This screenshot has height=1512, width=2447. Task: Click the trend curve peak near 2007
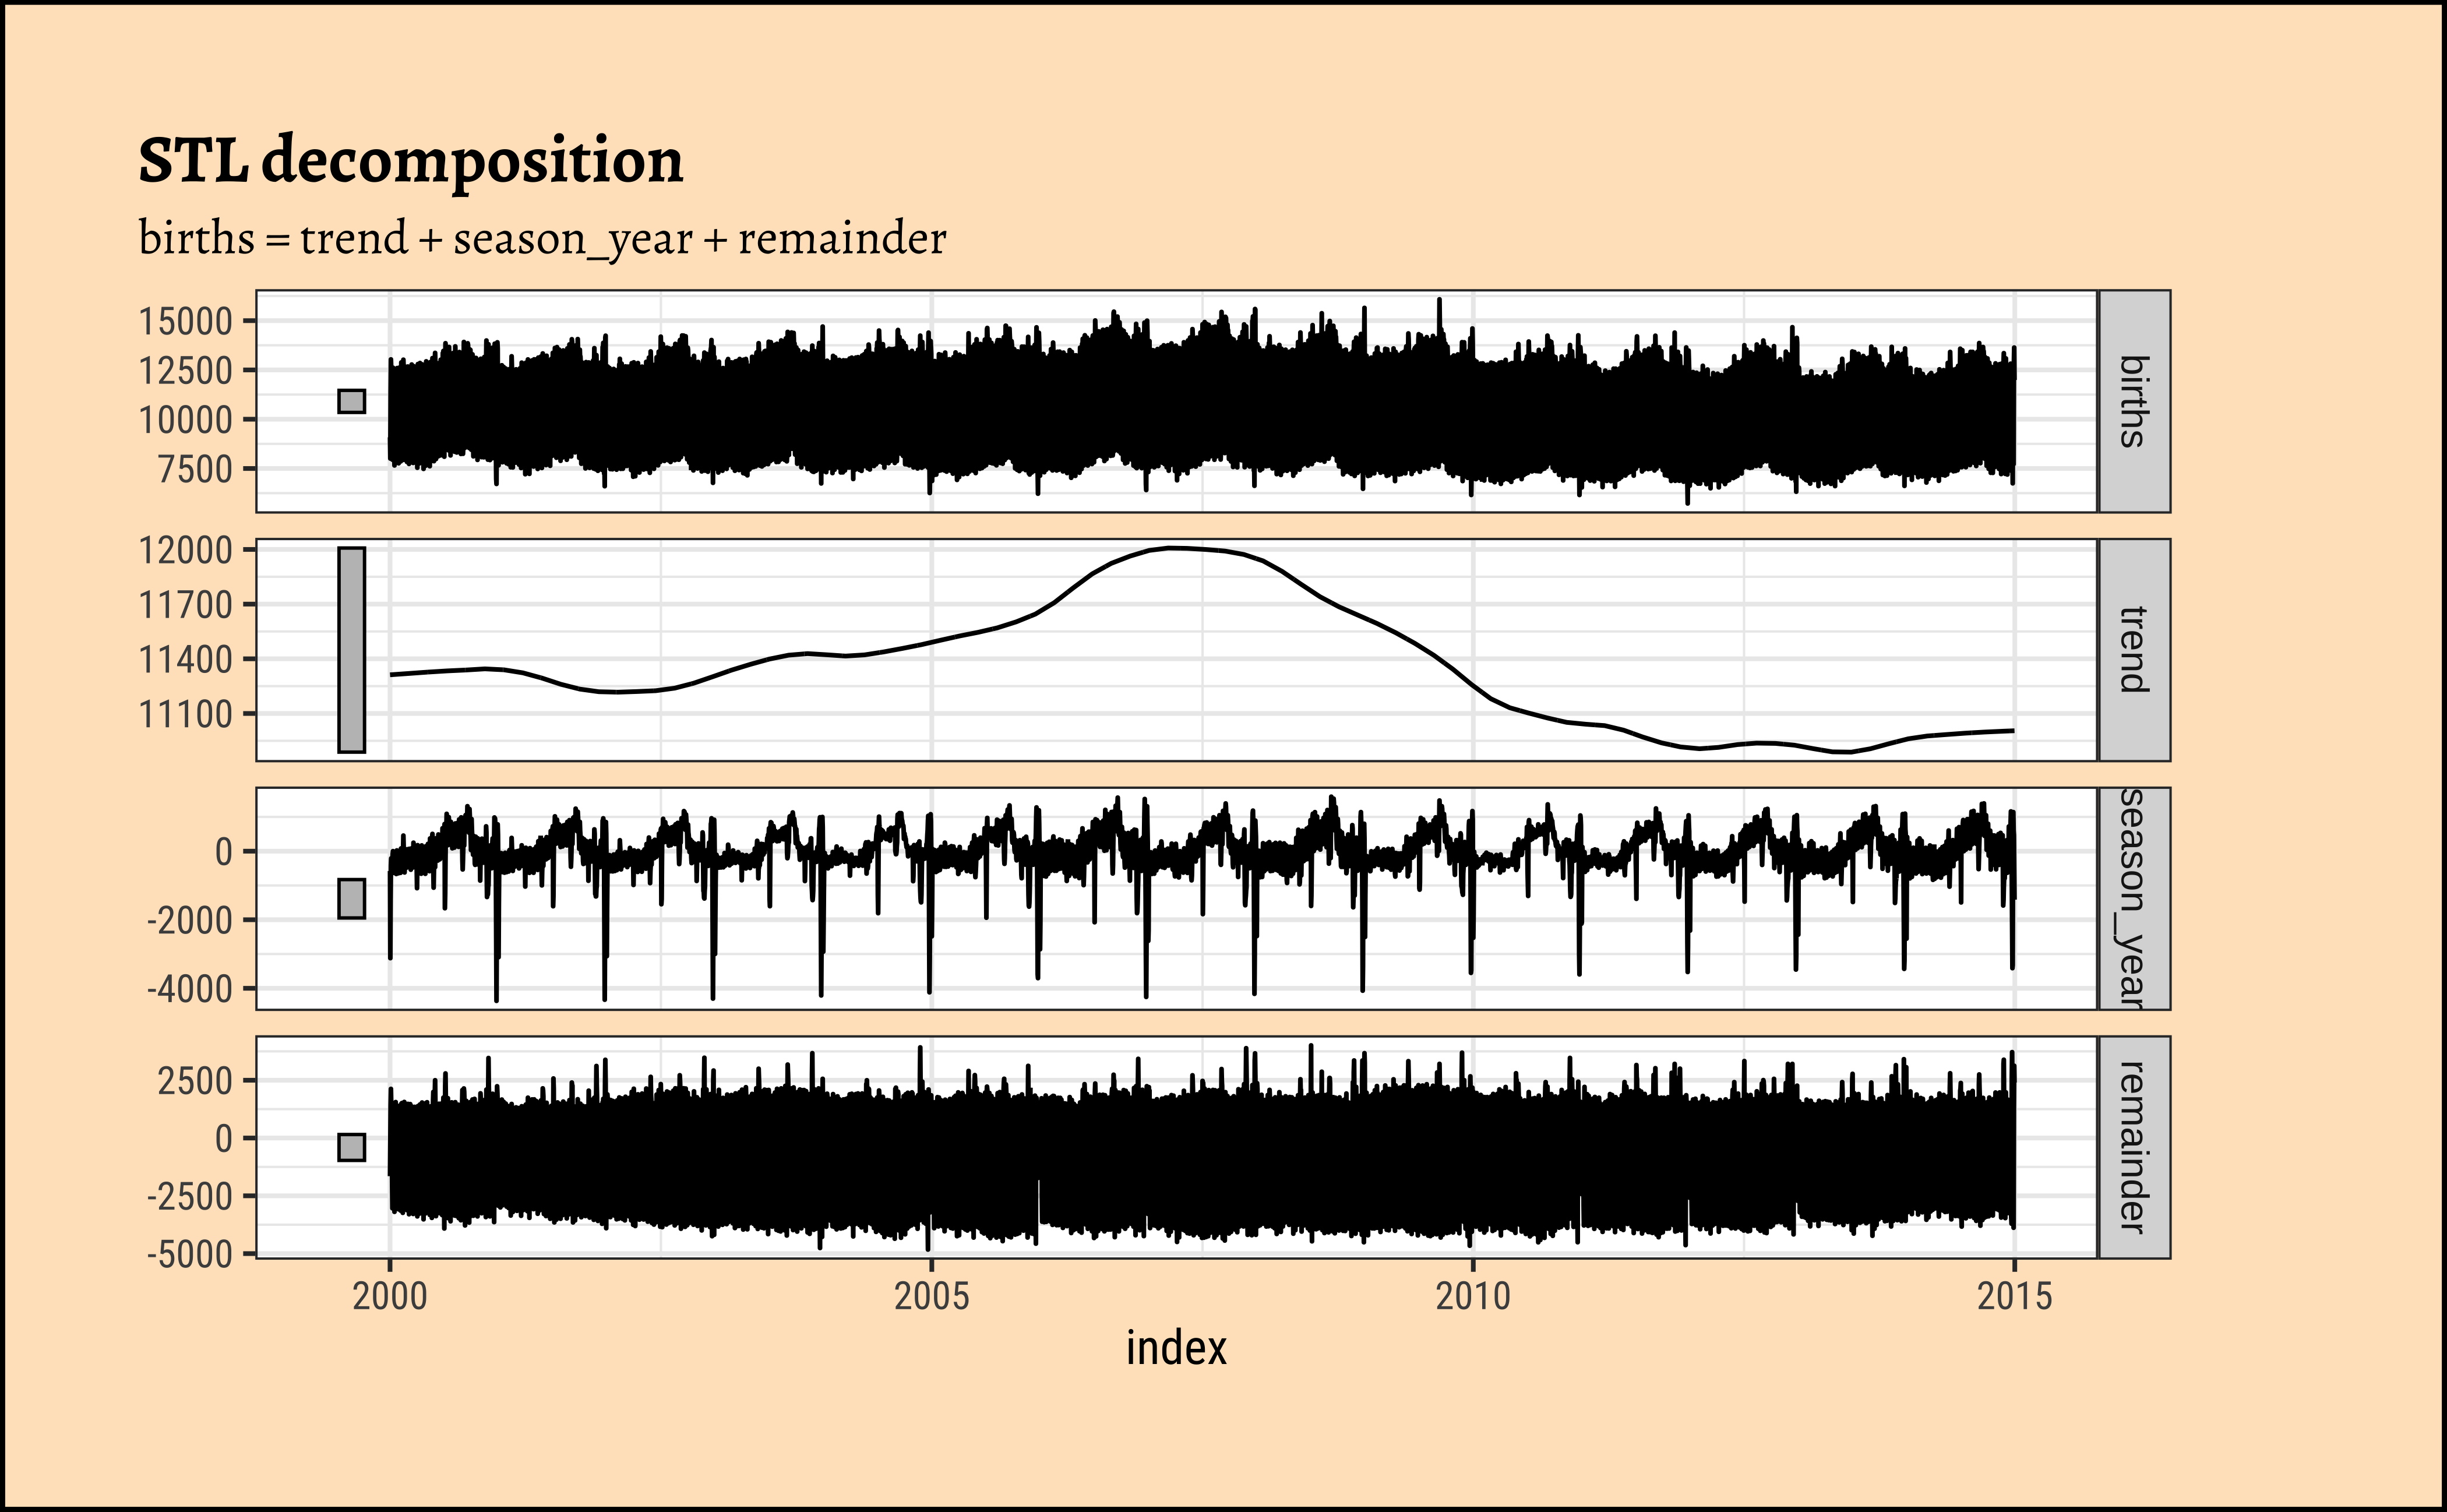click(1172, 548)
